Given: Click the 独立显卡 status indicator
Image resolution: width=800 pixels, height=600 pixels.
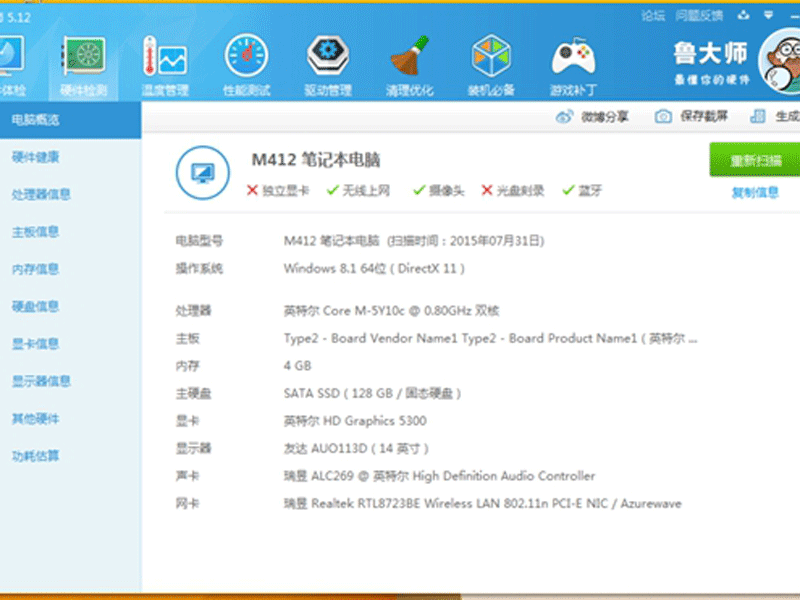Looking at the screenshot, I should click(x=278, y=191).
